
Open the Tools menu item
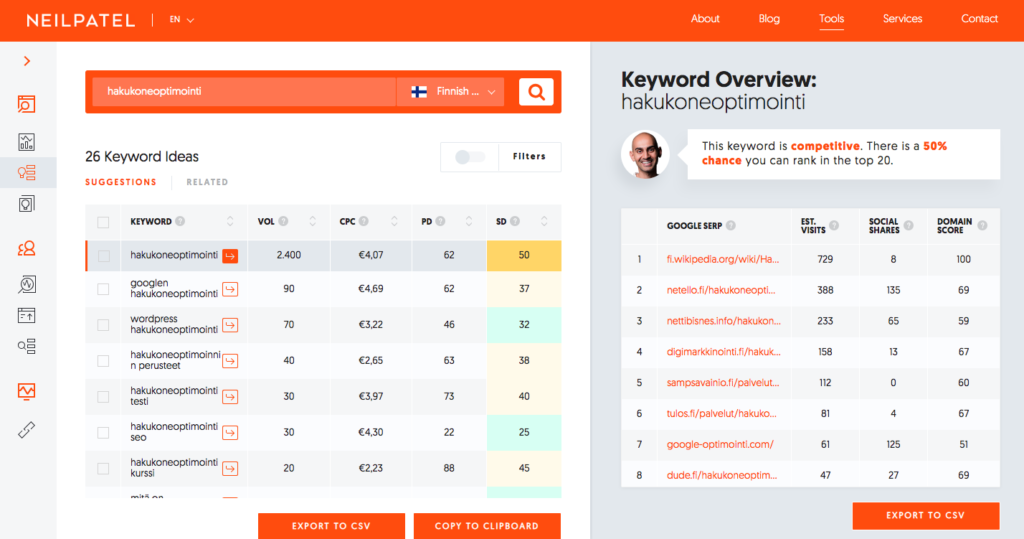coord(831,19)
